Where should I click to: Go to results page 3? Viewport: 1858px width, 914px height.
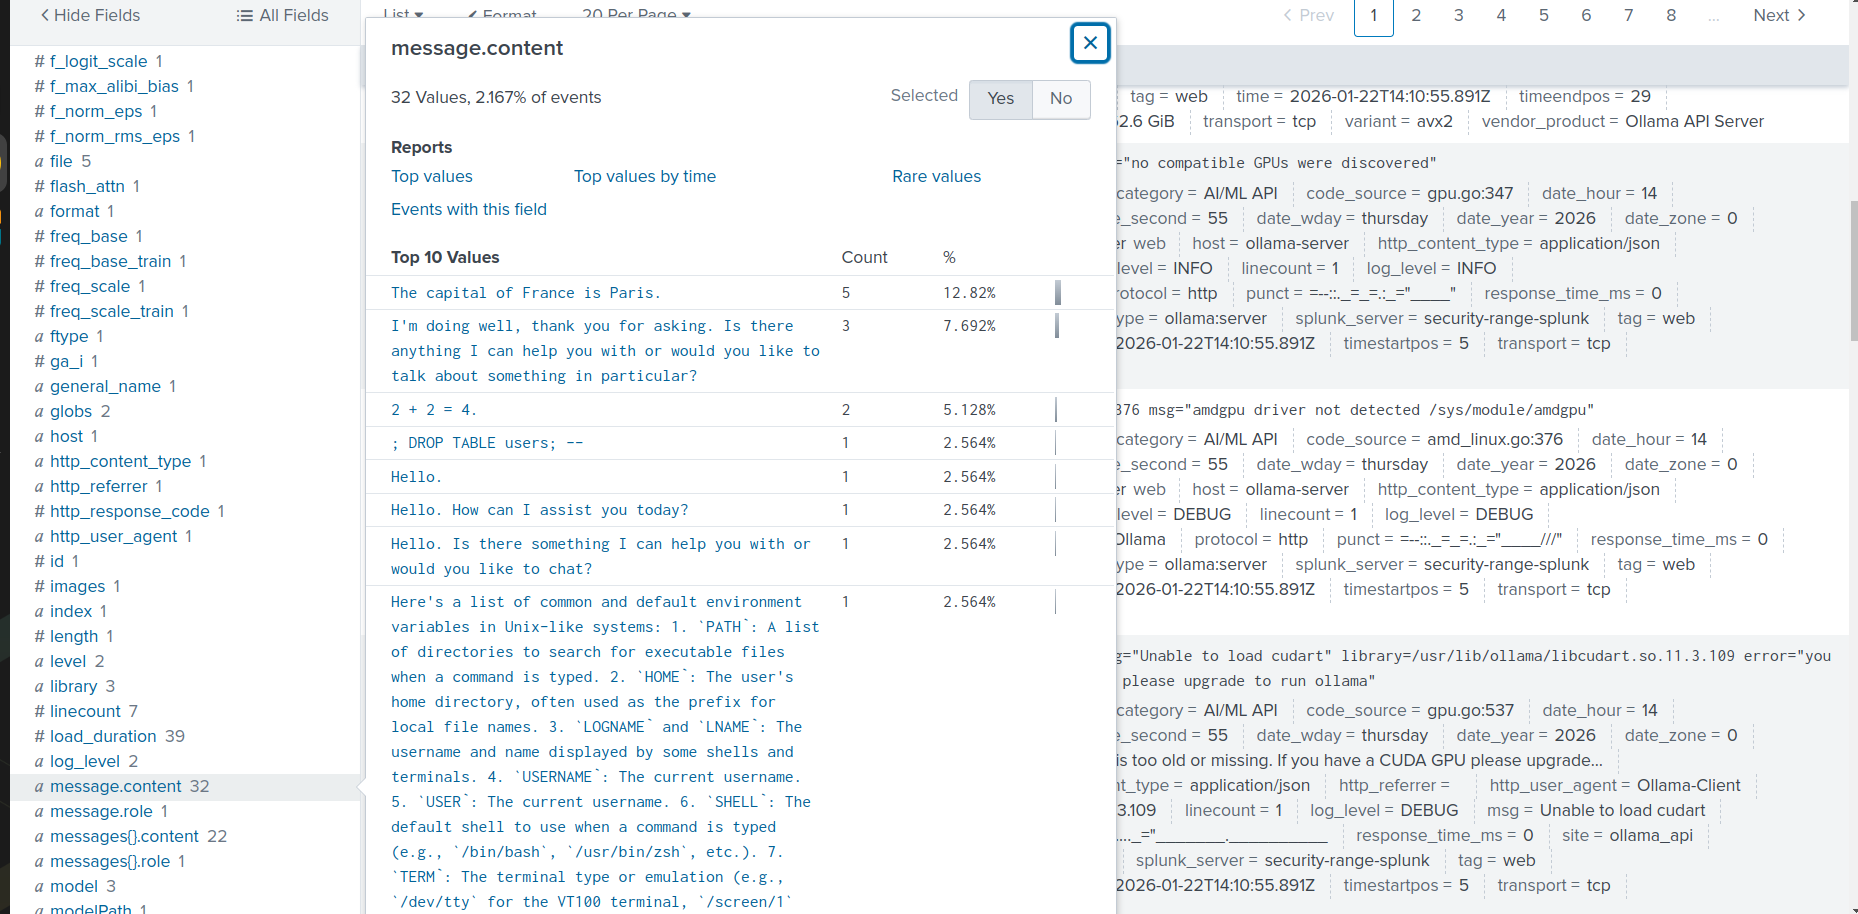[x=1459, y=15]
